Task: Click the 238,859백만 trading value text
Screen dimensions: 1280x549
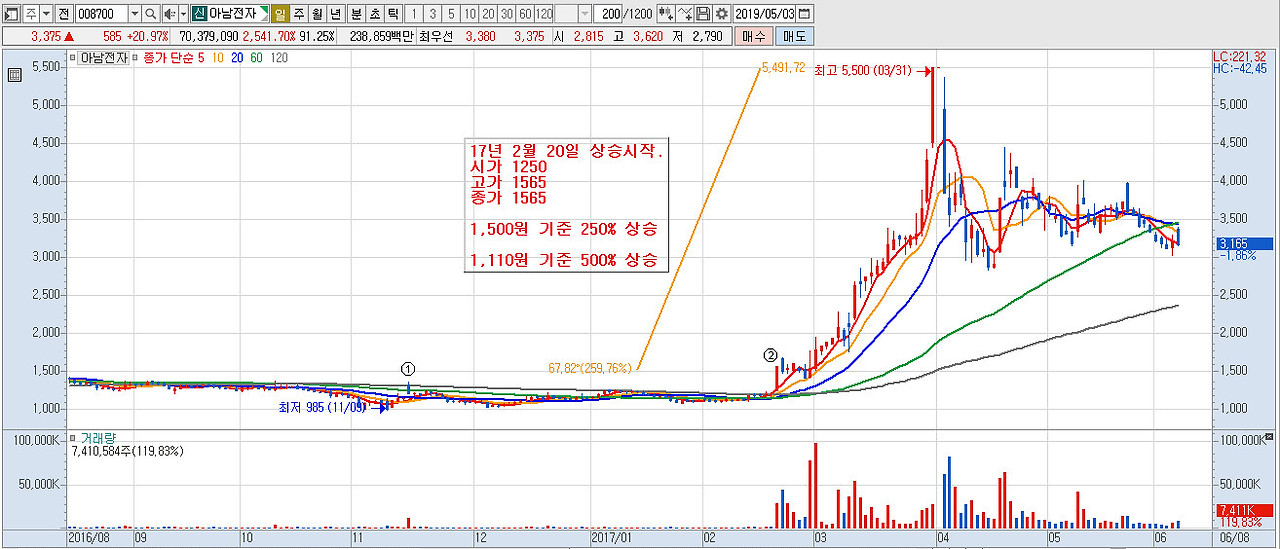Action: point(381,36)
